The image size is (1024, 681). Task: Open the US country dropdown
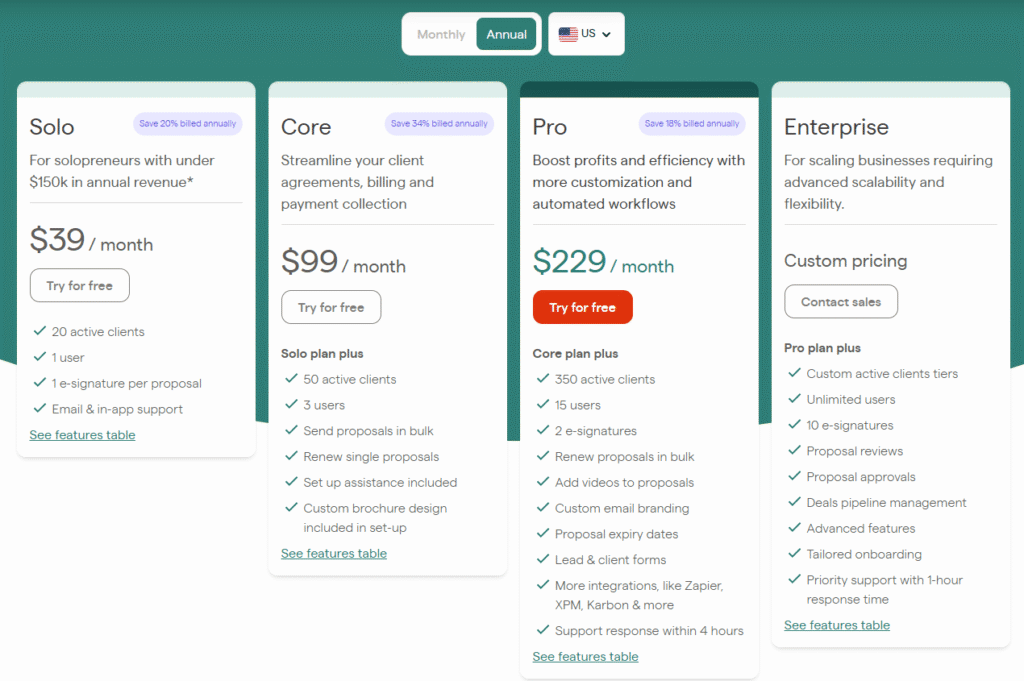(586, 33)
